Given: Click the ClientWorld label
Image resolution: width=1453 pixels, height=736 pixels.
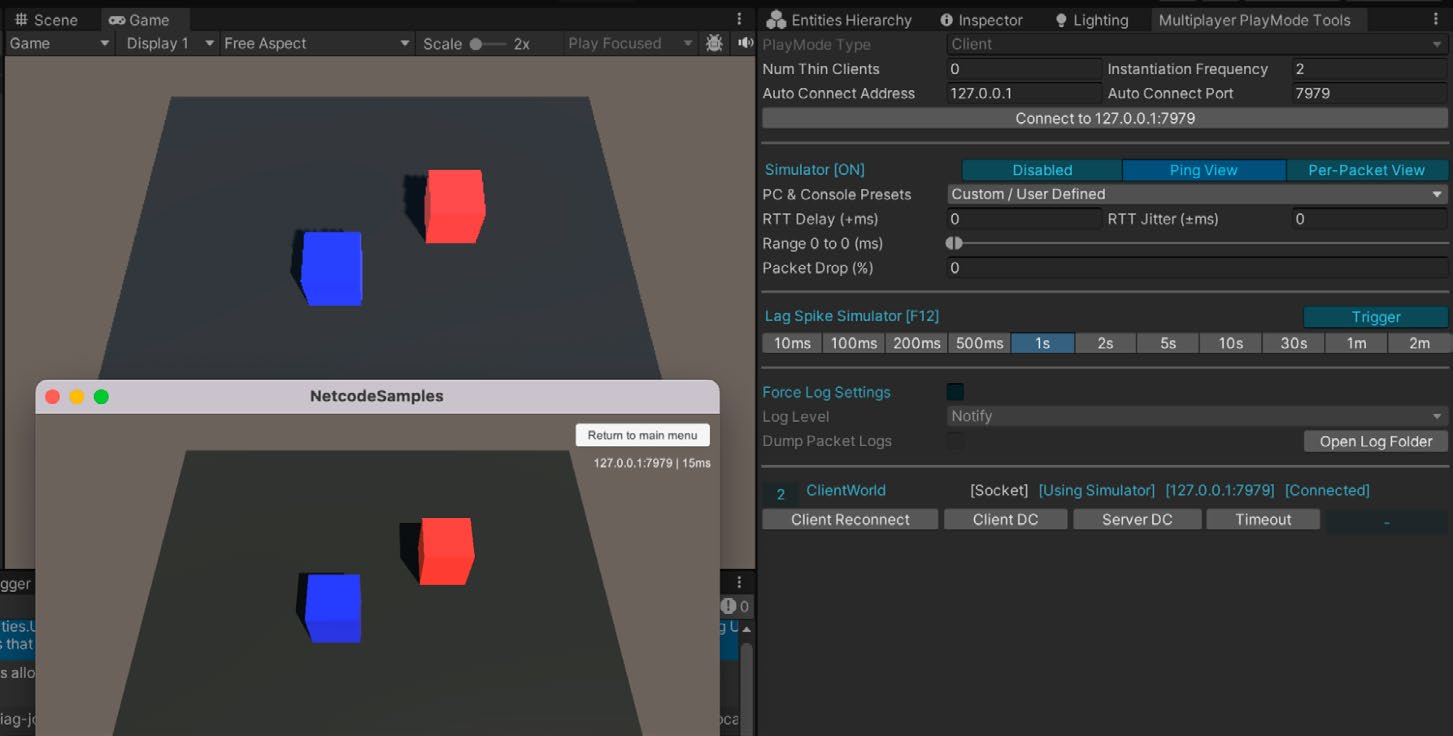Looking at the screenshot, I should pos(846,491).
